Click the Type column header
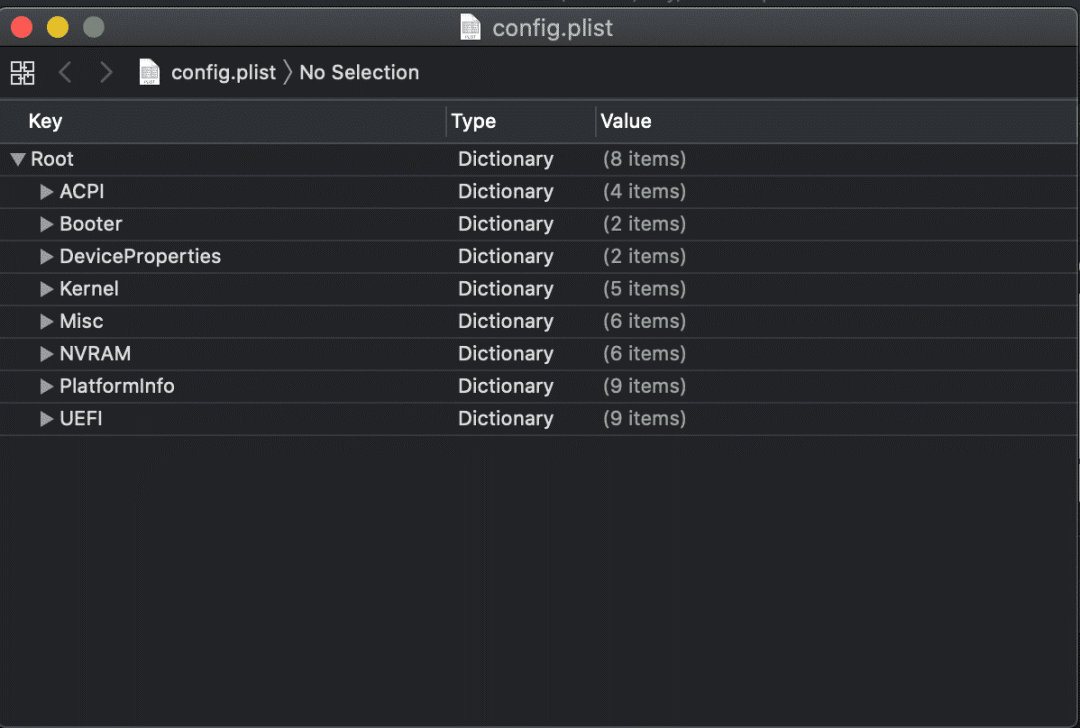 click(473, 121)
